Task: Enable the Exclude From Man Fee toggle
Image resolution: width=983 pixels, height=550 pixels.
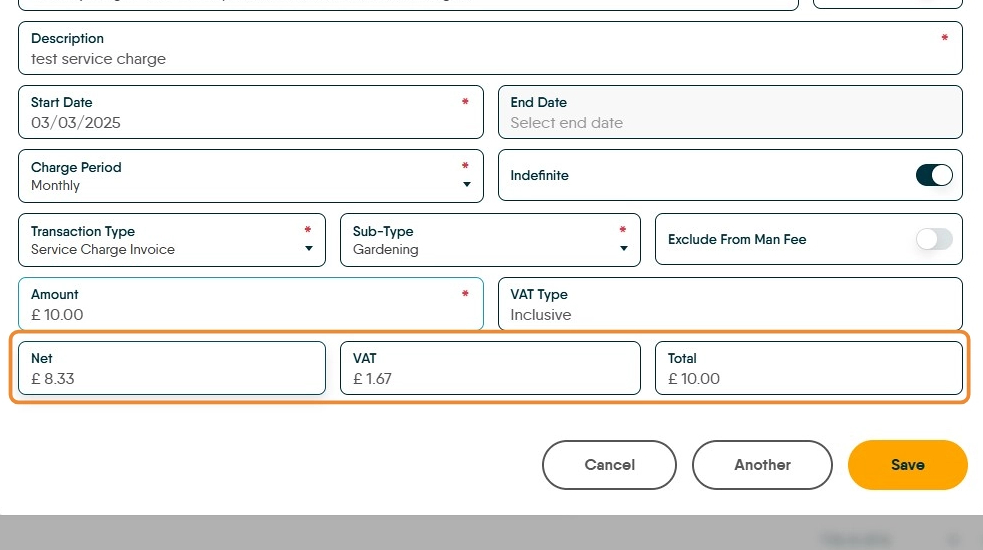Action: pyautogui.click(x=934, y=240)
